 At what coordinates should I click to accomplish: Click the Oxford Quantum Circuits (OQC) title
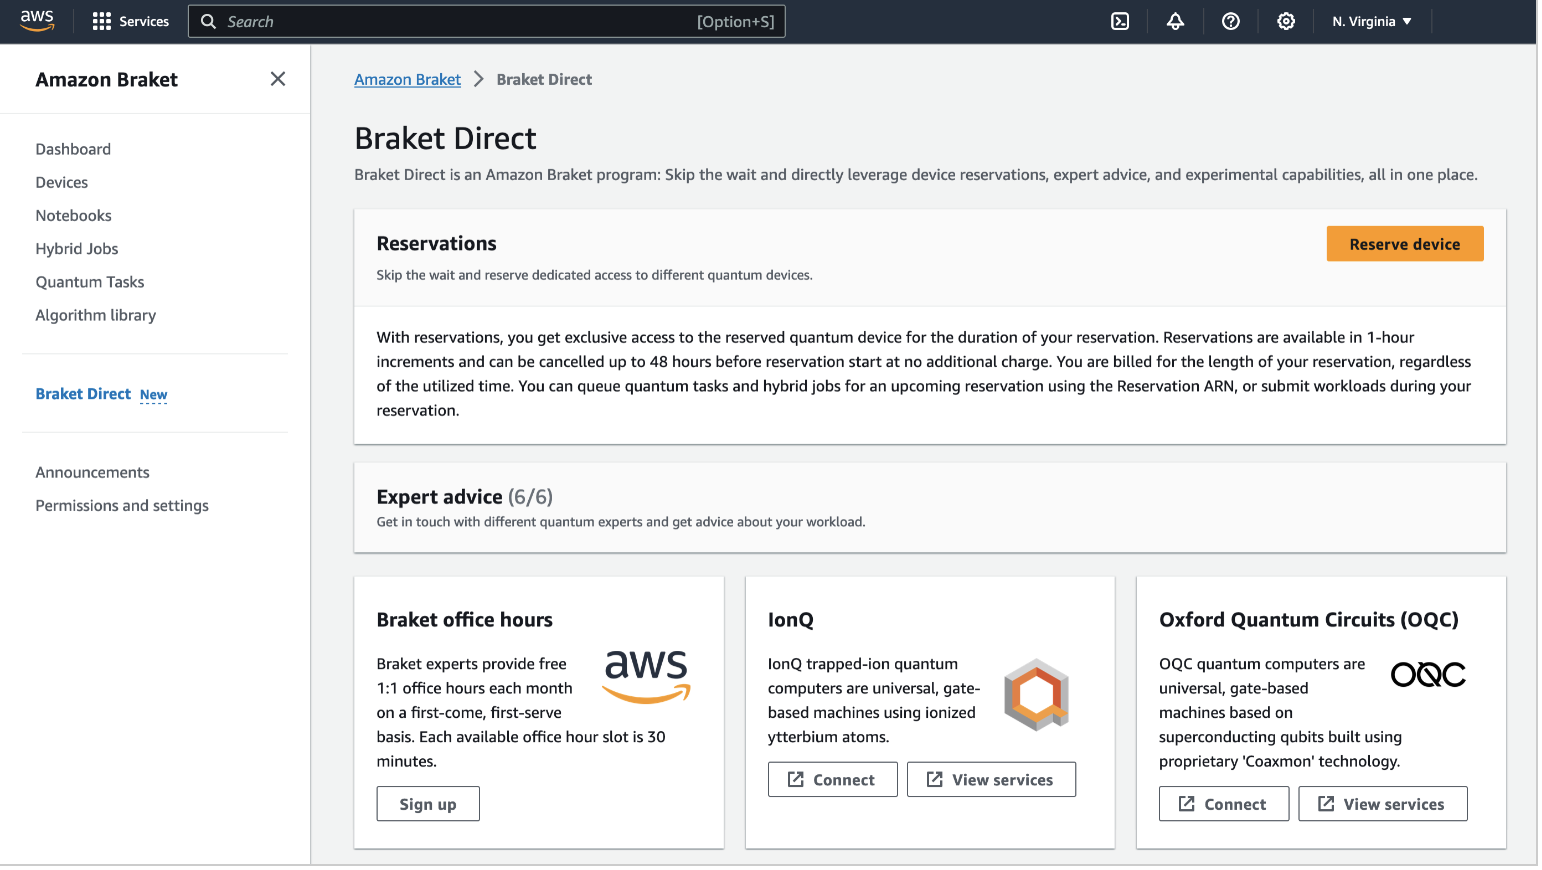click(1309, 619)
